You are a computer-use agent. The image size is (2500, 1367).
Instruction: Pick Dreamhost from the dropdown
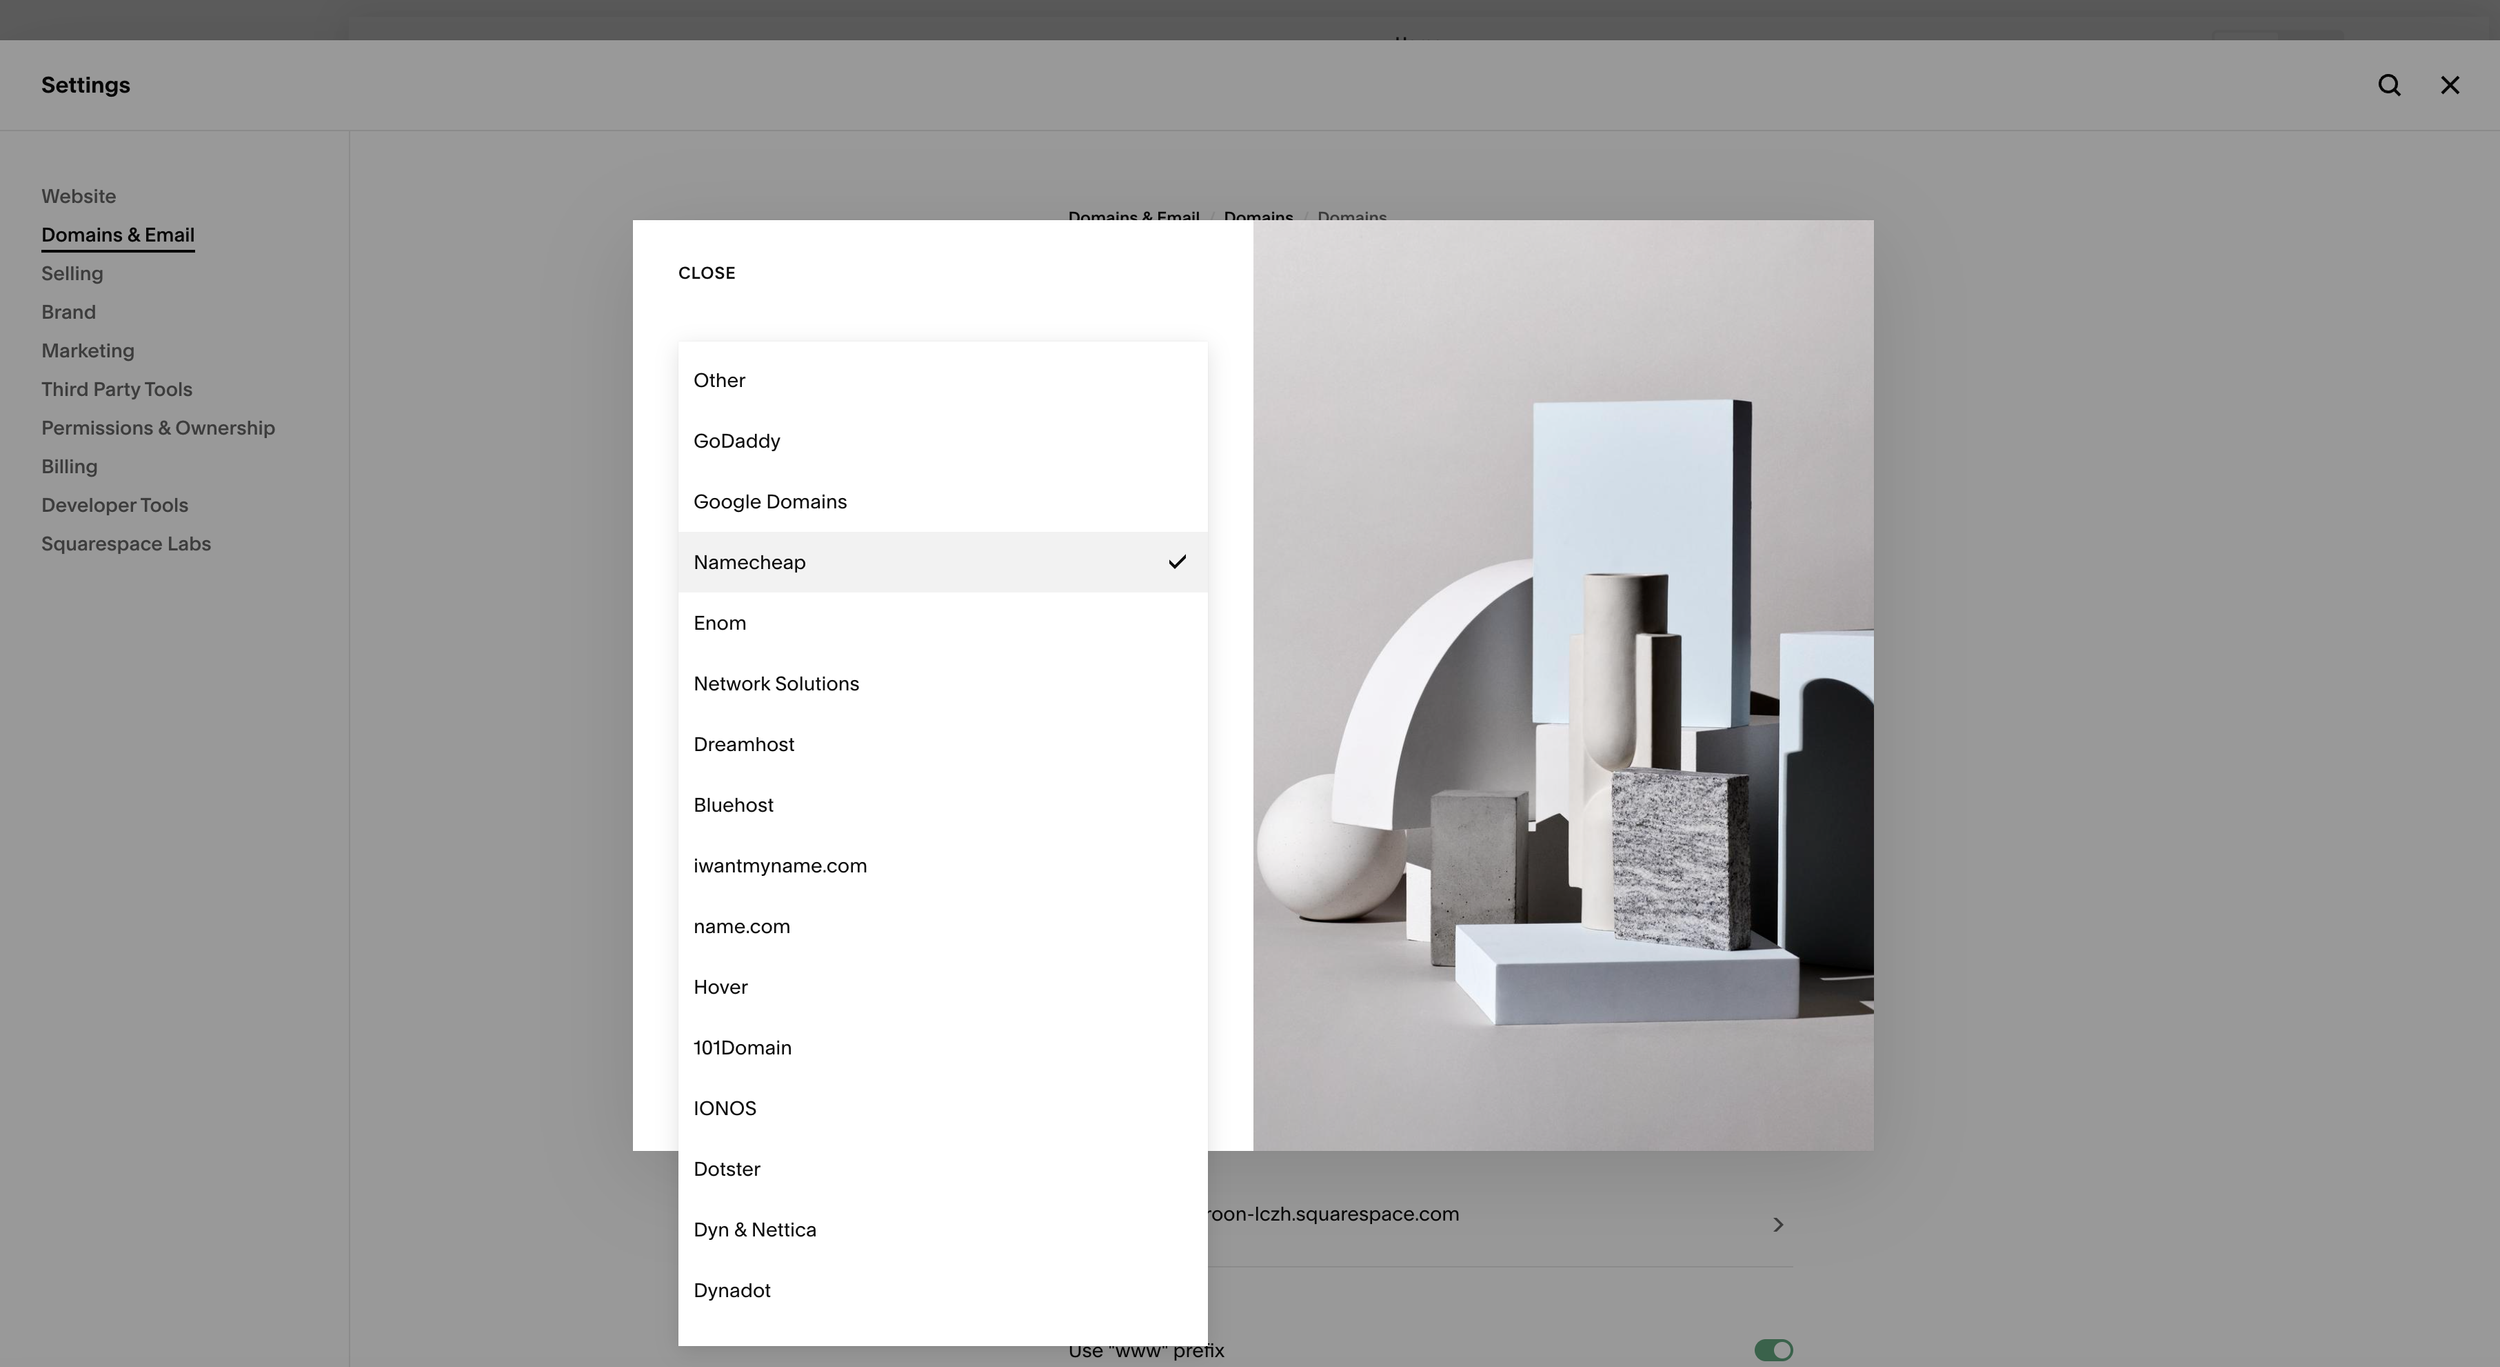743,744
